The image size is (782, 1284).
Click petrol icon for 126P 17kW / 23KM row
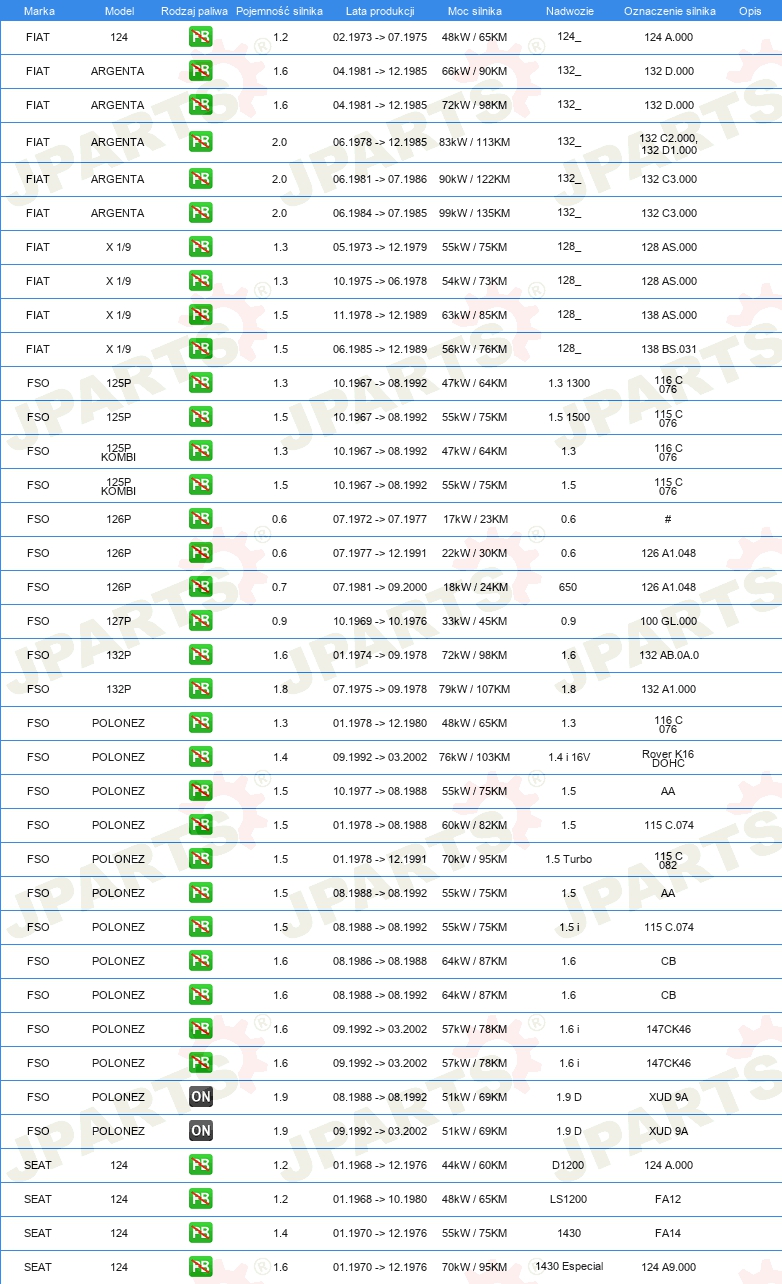pyautogui.click(x=200, y=519)
